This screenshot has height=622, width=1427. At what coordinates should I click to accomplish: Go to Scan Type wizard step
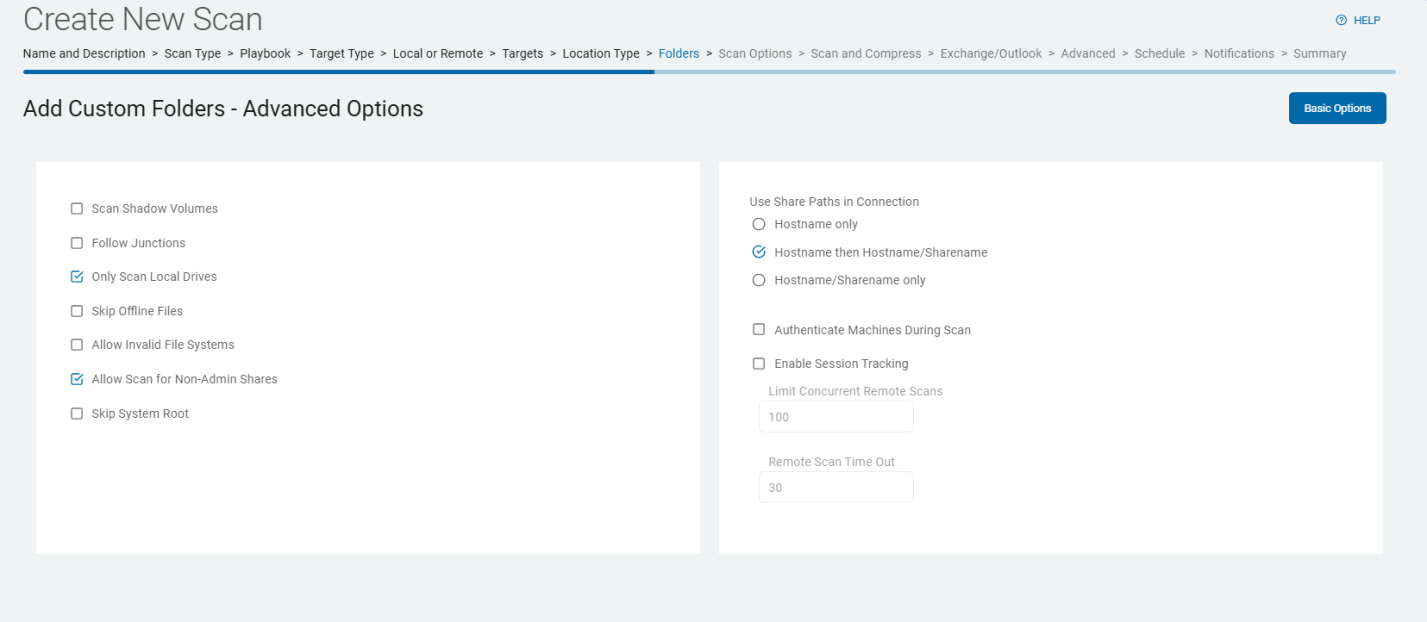point(192,54)
